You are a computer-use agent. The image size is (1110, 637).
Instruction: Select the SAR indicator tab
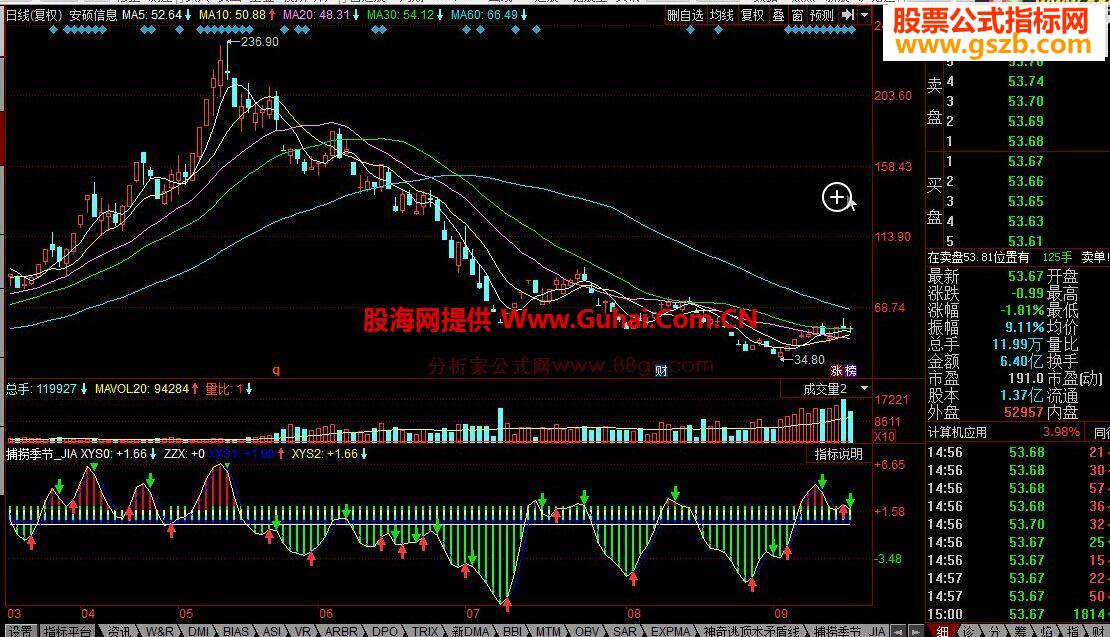pyautogui.click(x=624, y=631)
